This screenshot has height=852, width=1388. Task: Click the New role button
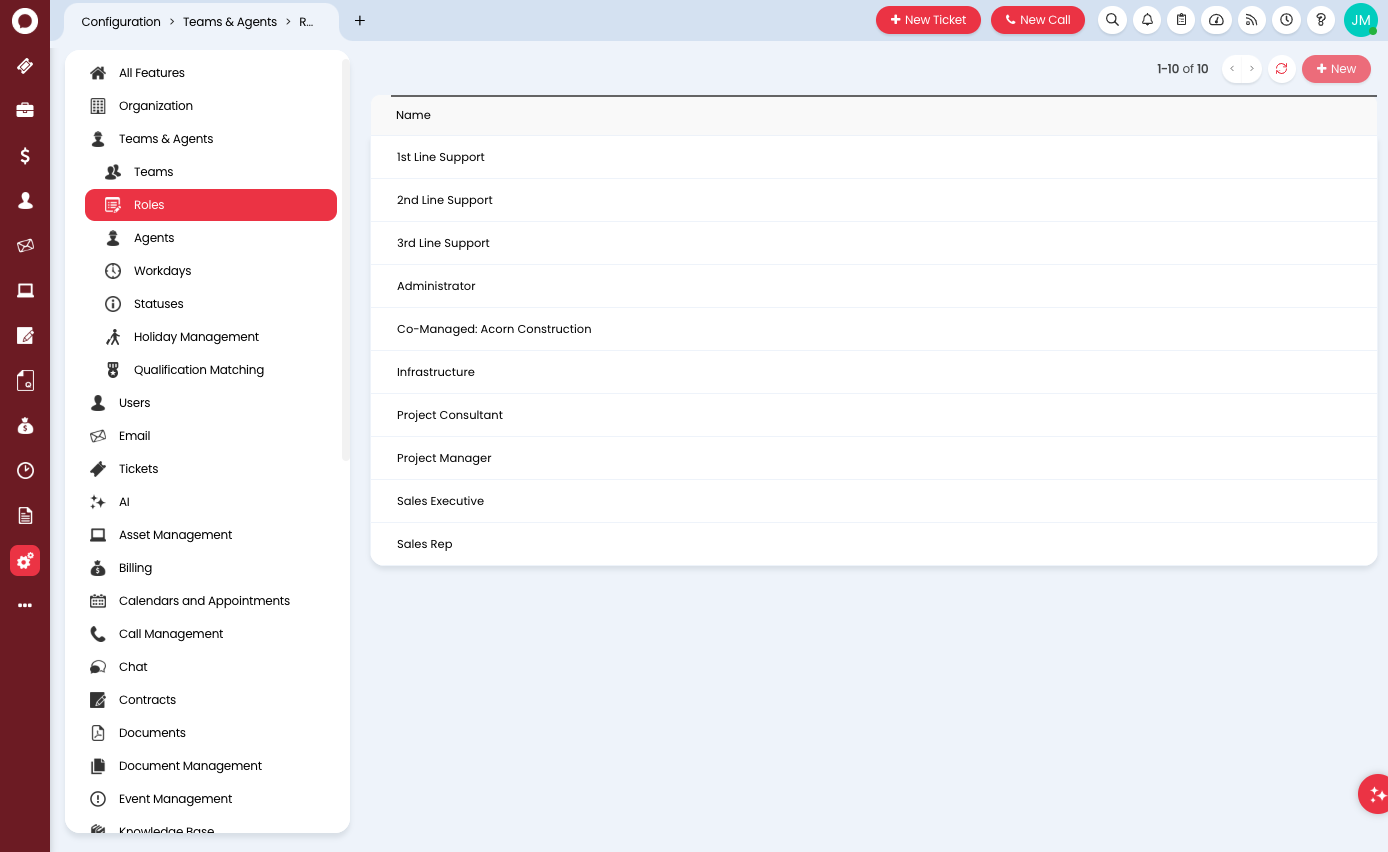pyautogui.click(x=1336, y=69)
